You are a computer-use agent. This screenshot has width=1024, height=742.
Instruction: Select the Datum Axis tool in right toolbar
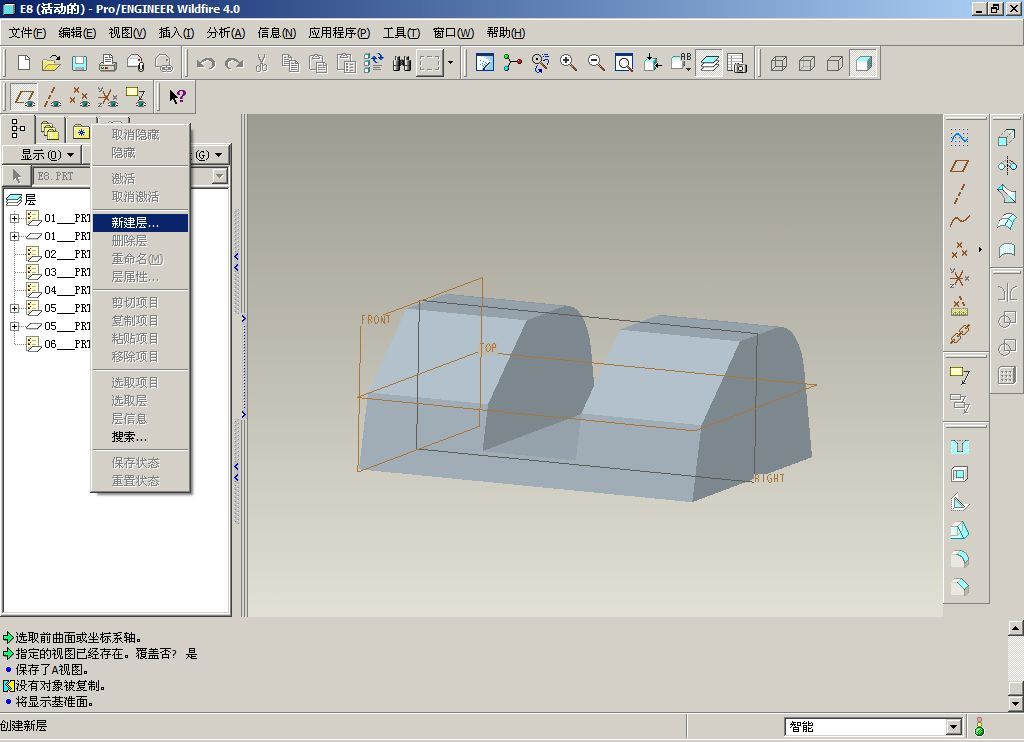[x=959, y=193]
